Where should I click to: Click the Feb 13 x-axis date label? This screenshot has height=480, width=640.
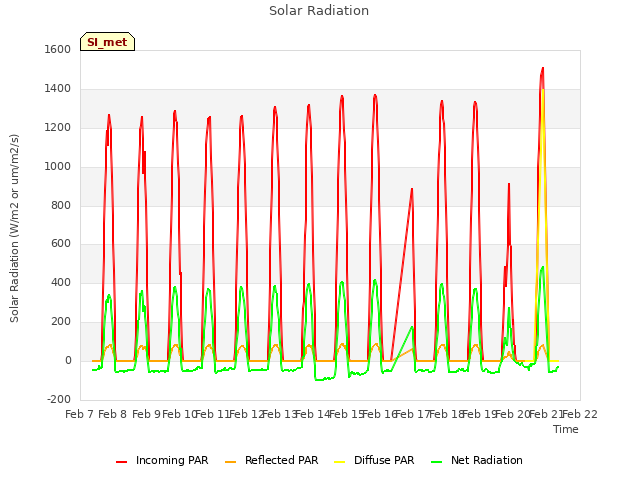(280, 414)
